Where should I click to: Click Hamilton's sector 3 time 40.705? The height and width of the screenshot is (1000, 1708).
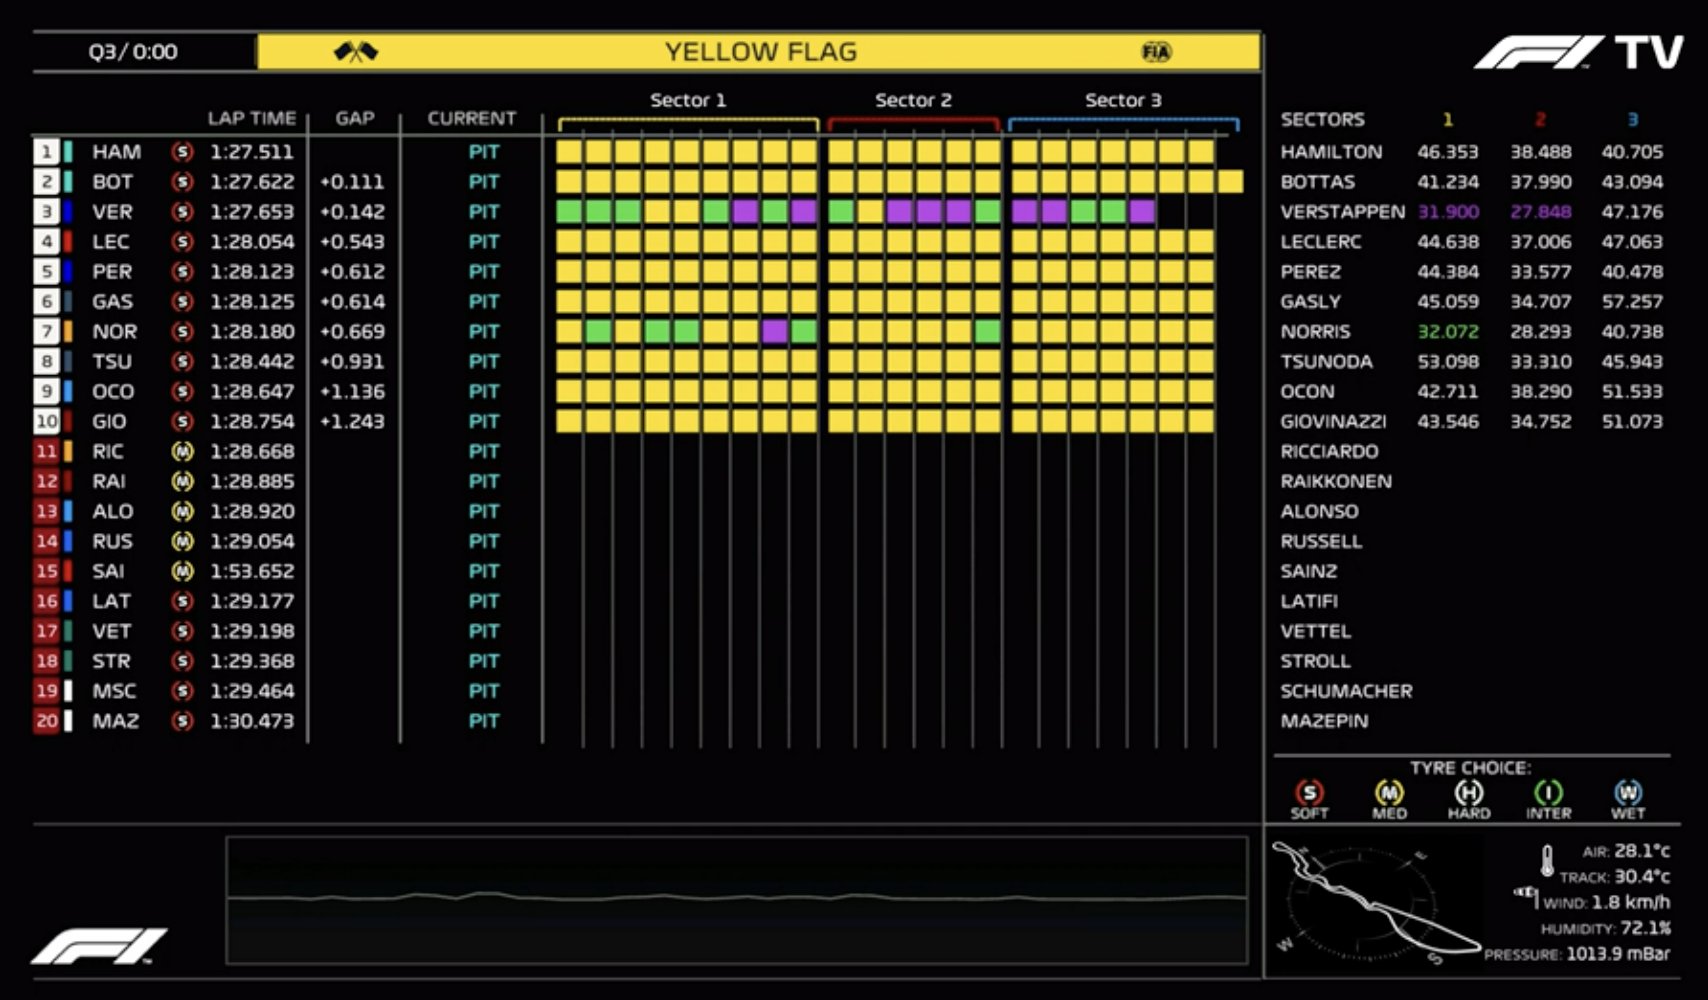click(x=1632, y=152)
